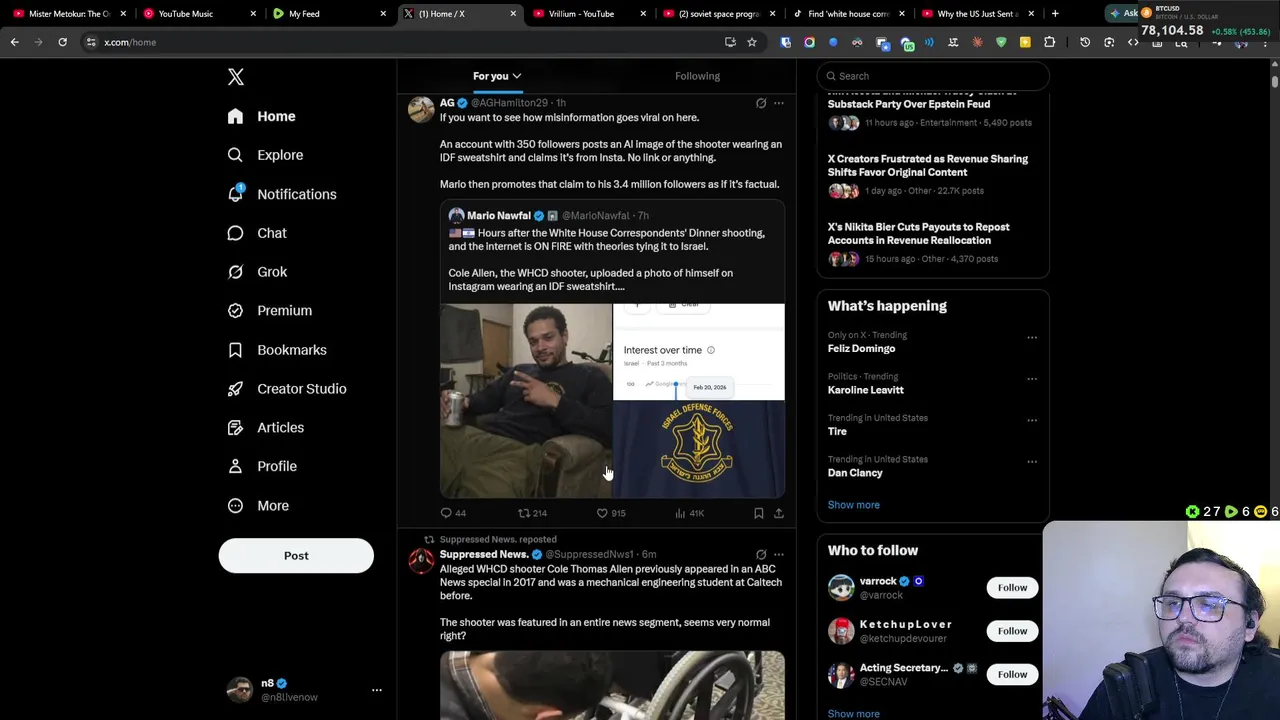Open Premium page
The height and width of the screenshot is (720, 1280).
(269, 311)
